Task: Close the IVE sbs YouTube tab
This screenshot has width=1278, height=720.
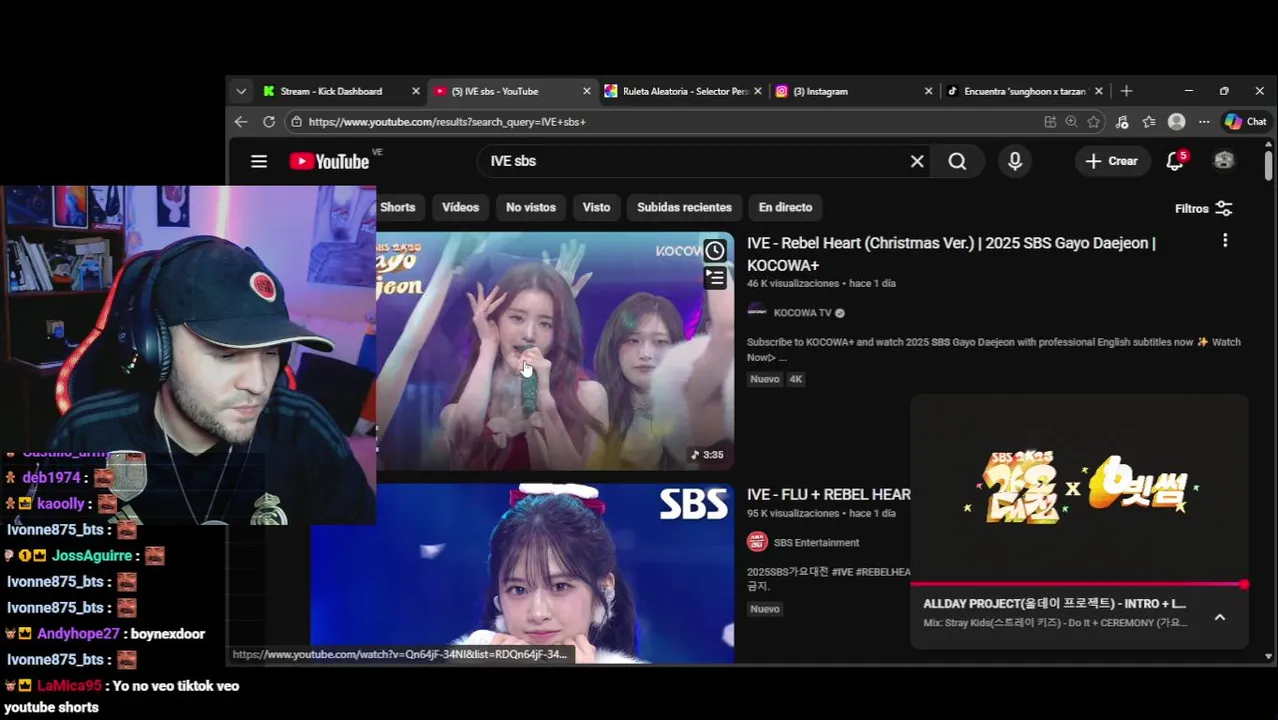Action: tap(587, 91)
